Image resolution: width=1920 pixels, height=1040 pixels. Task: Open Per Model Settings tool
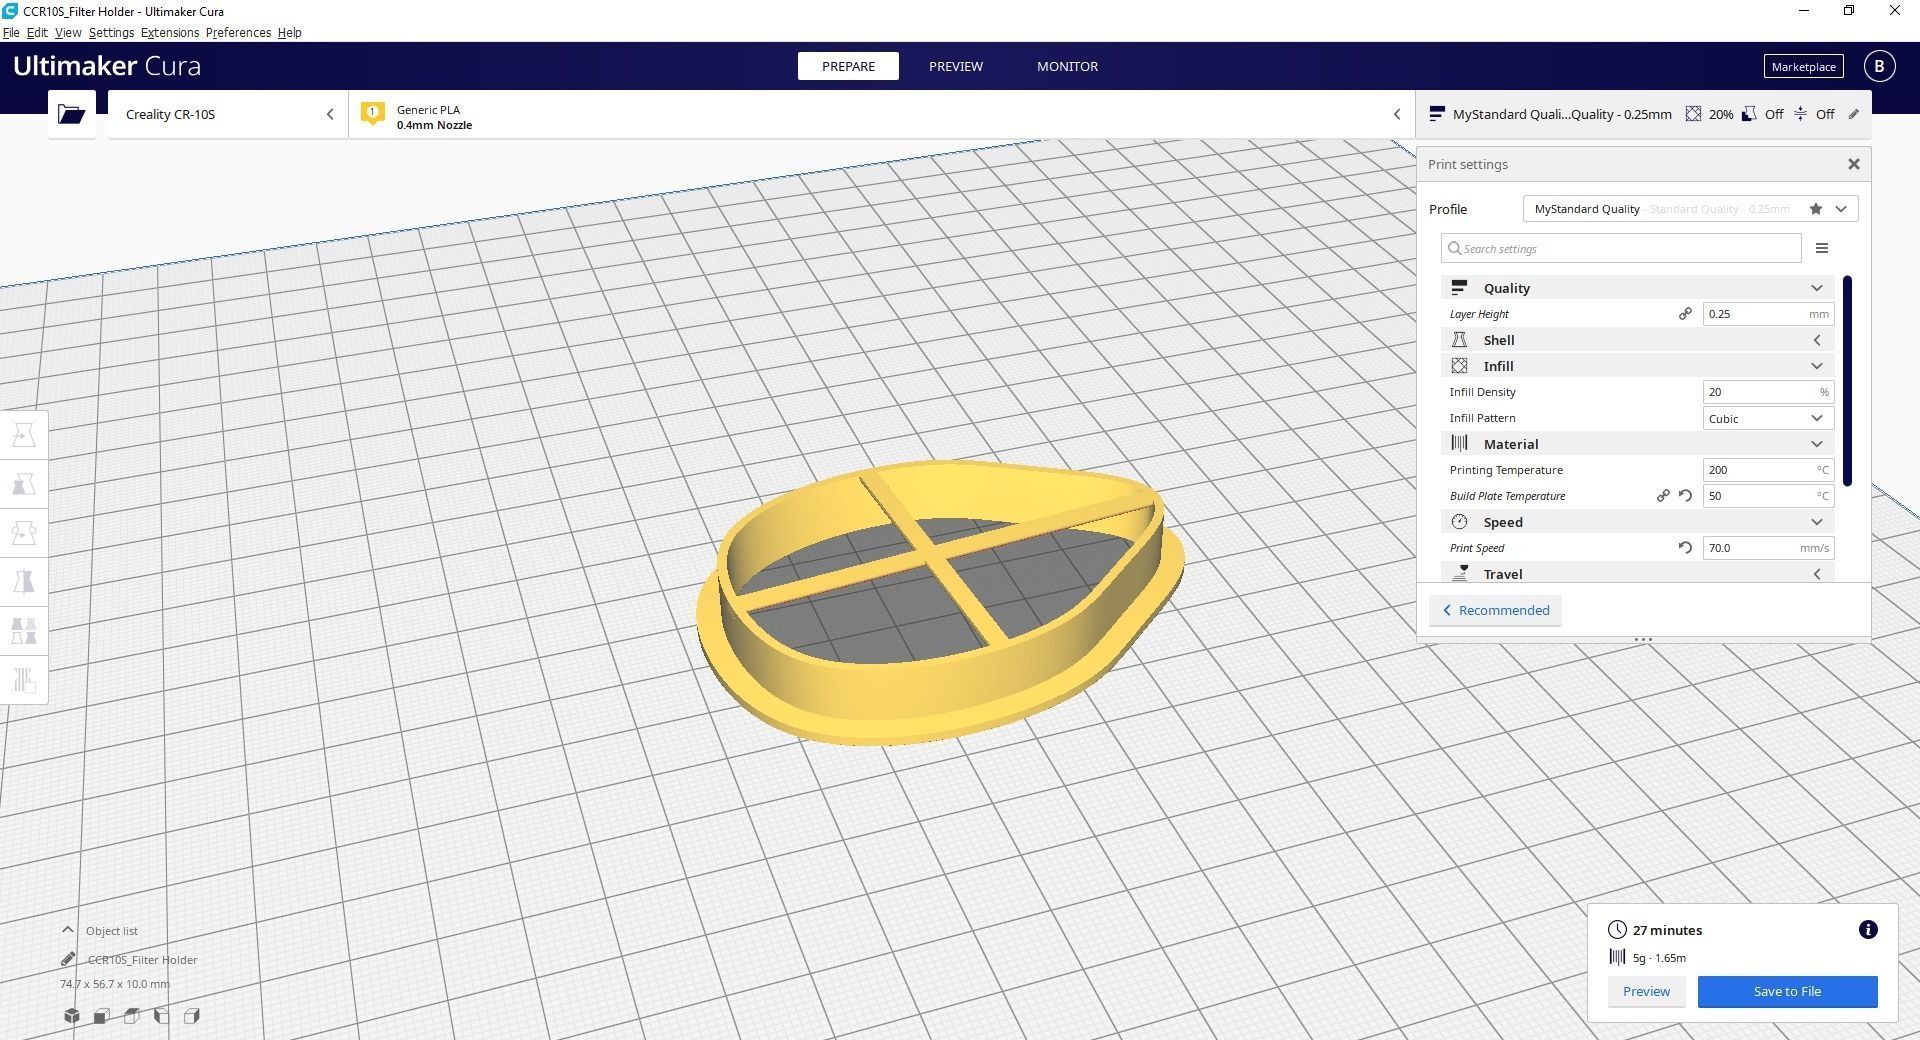coord(24,631)
